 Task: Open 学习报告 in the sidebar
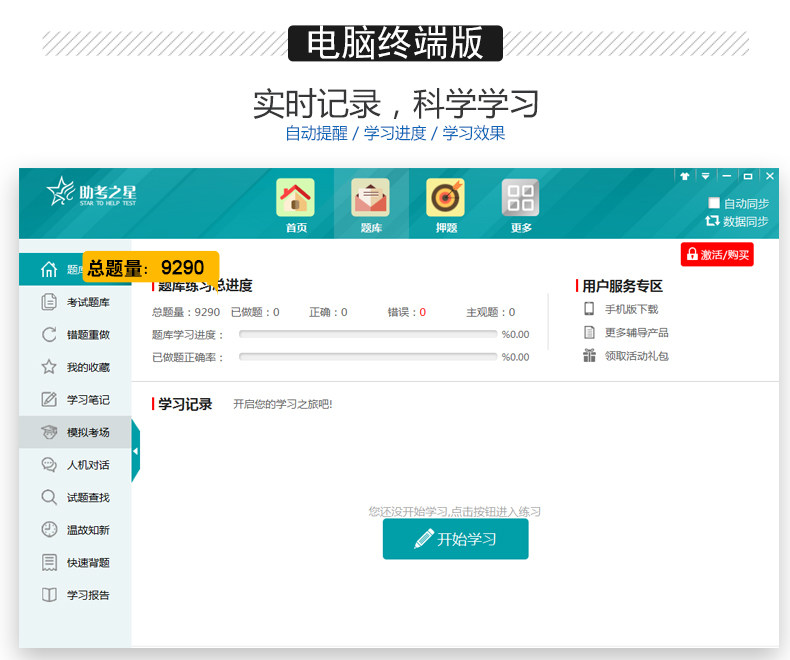pyautogui.click(x=75, y=595)
